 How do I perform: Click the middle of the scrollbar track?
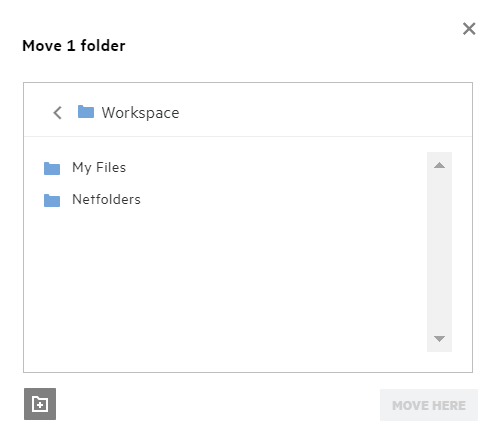pyautogui.click(x=439, y=252)
